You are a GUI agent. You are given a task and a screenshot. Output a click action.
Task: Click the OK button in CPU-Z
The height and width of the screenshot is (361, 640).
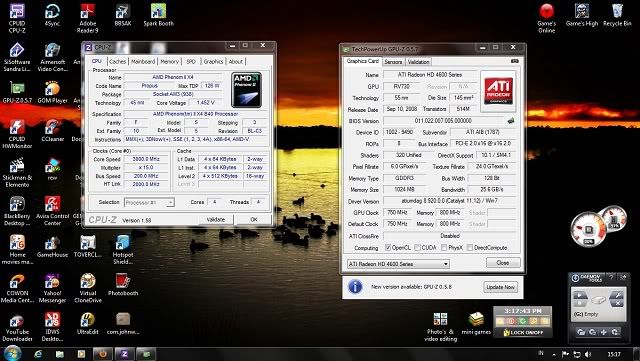click(x=253, y=219)
